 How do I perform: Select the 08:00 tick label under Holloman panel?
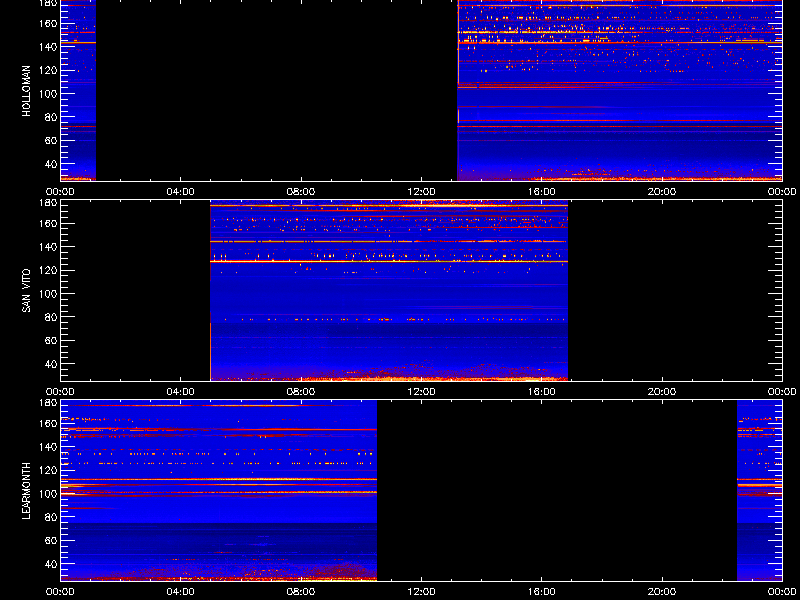pos(301,192)
